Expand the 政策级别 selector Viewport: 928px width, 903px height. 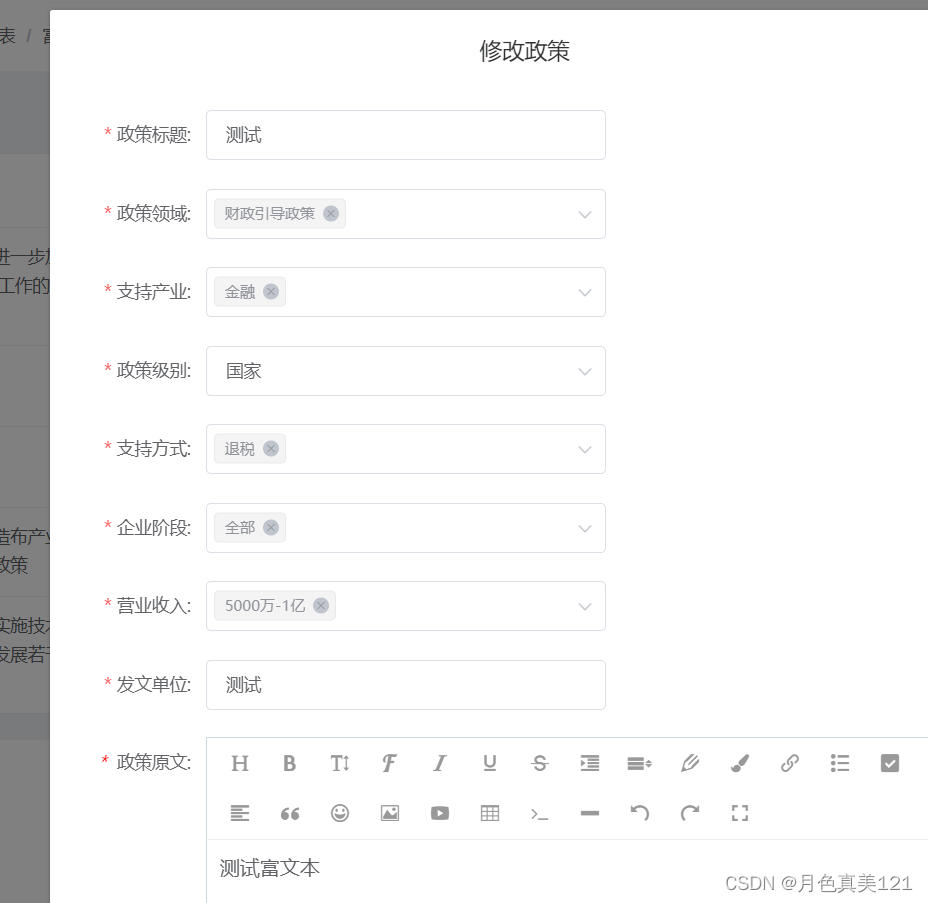point(584,370)
